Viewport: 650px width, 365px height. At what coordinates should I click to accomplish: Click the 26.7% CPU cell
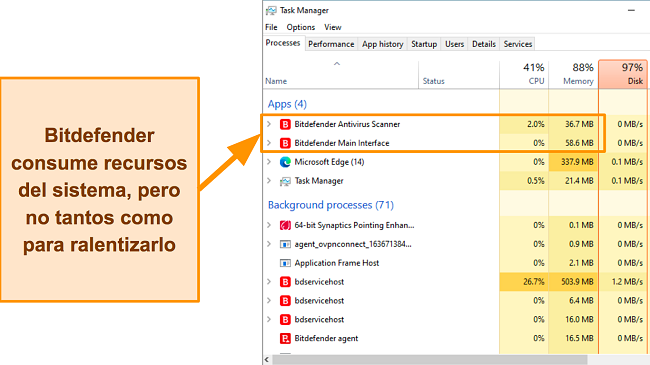[524, 282]
